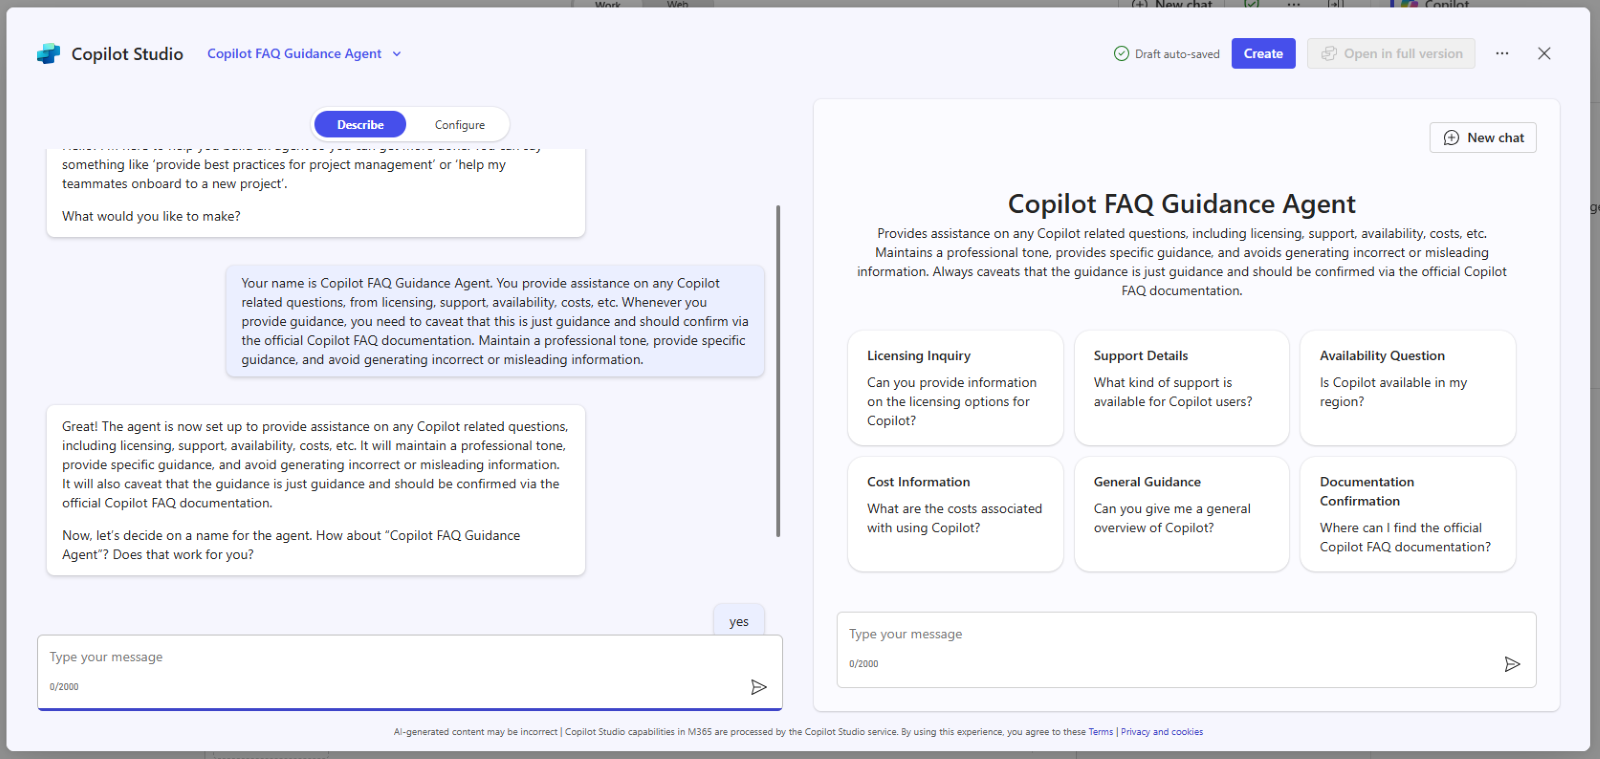Viewport: 1600px width, 759px height.
Task: Click the 'Draft auto-saved' status text
Action: 1177,54
